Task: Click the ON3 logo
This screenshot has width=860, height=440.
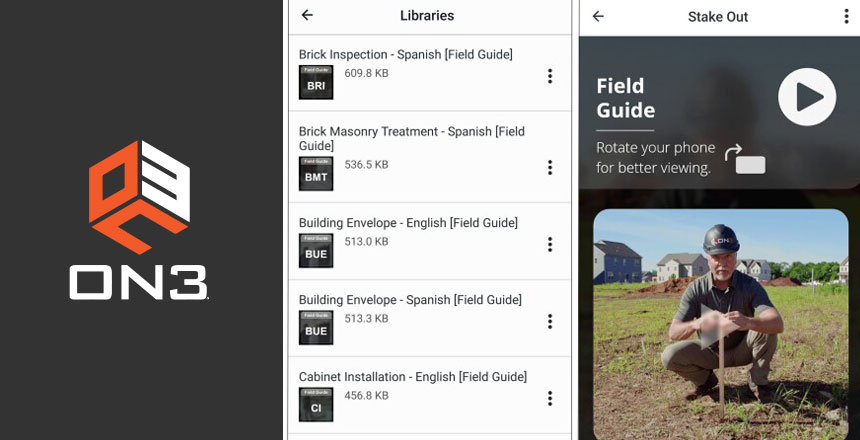Action: click(x=139, y=220)
